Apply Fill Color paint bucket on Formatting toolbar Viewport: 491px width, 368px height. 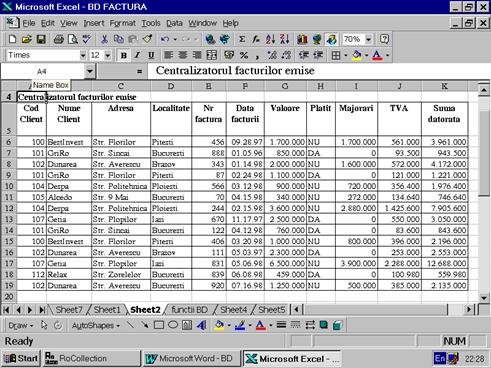(x=357, y=55)
